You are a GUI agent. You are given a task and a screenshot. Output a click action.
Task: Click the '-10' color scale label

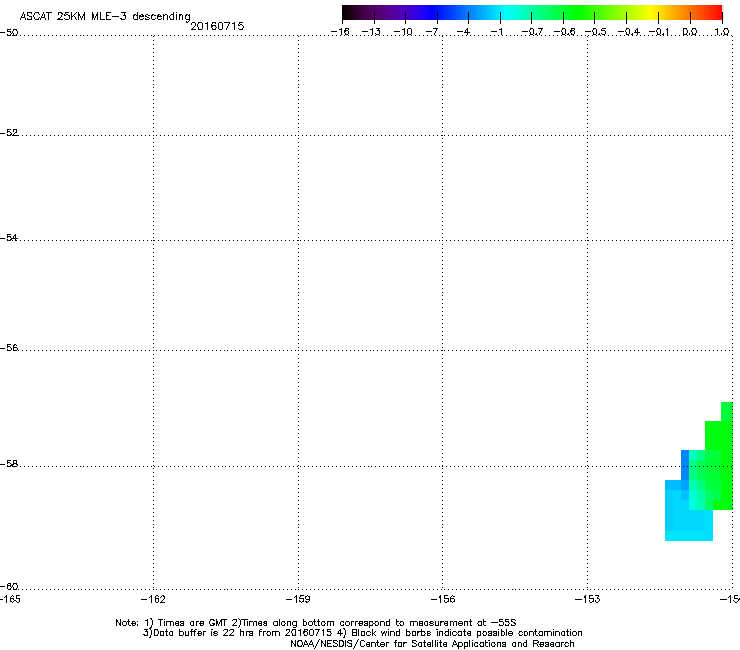coord(403,32)
